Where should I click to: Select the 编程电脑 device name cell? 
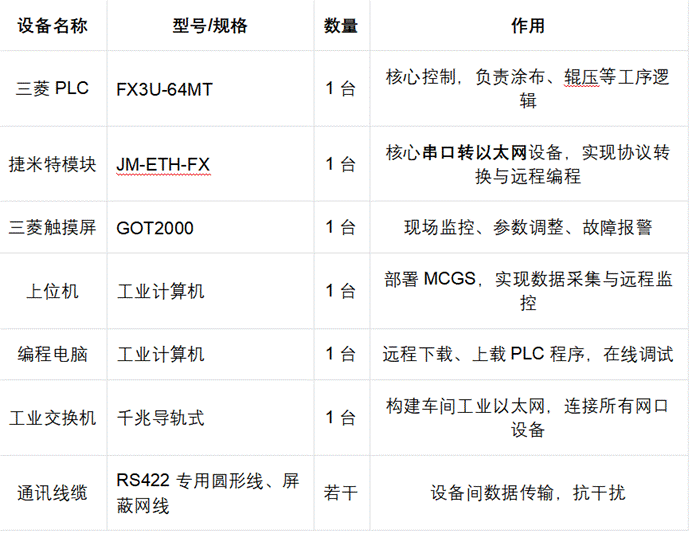tap(53, 354)
